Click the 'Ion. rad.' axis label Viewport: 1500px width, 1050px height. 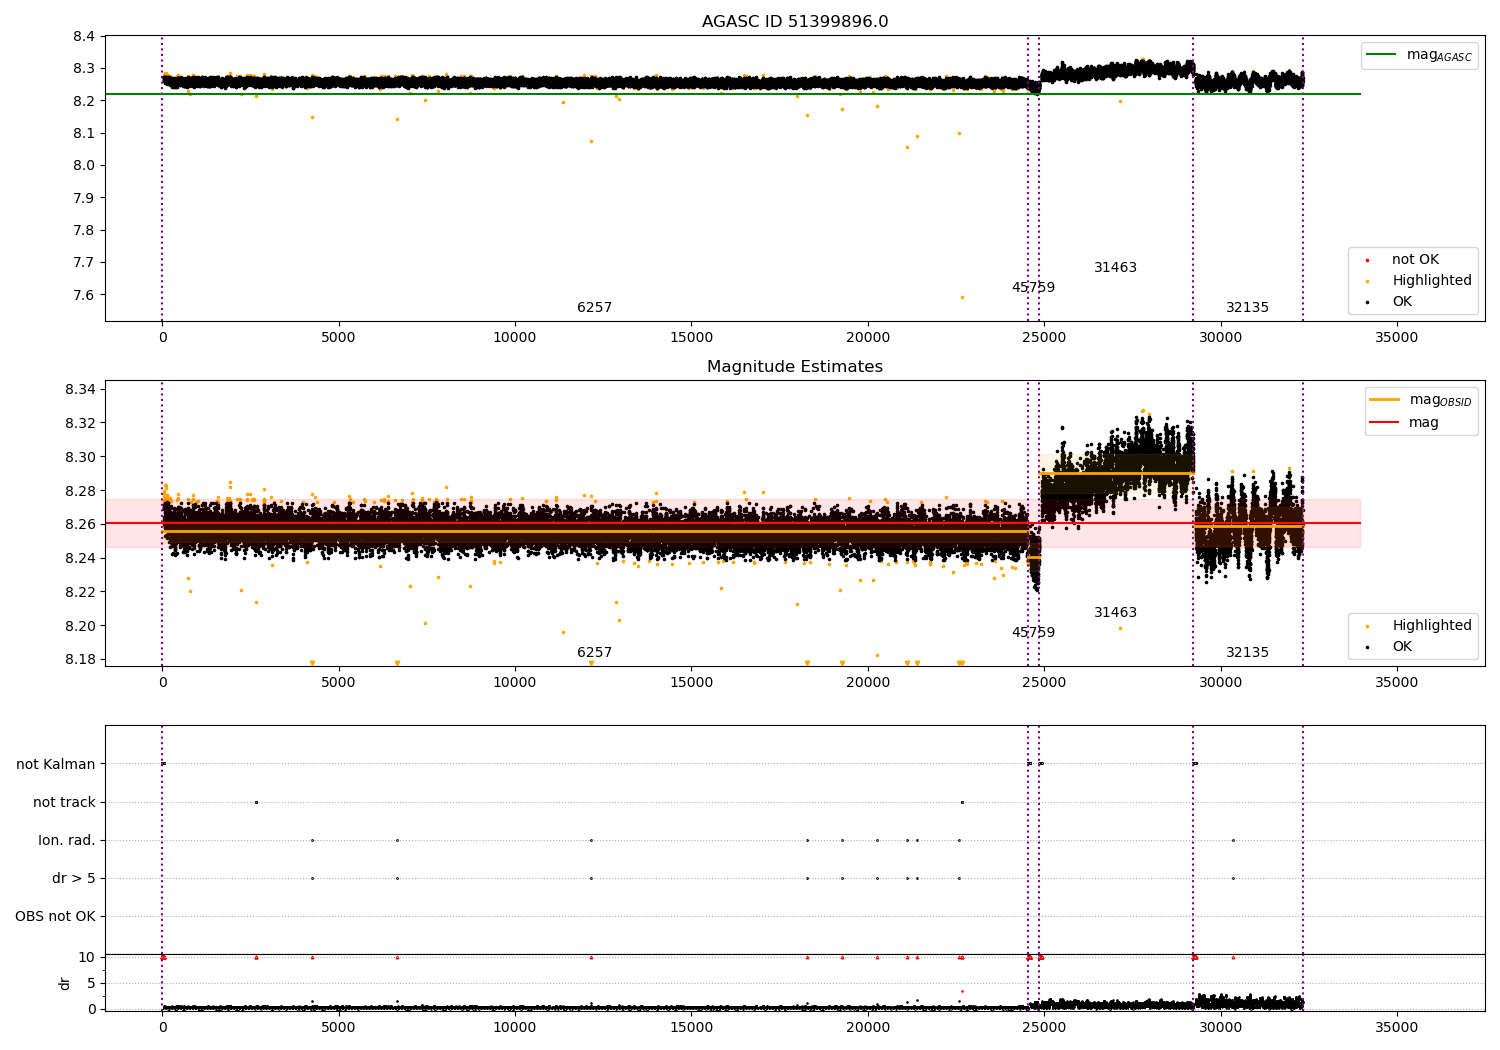tap(67, 840)
